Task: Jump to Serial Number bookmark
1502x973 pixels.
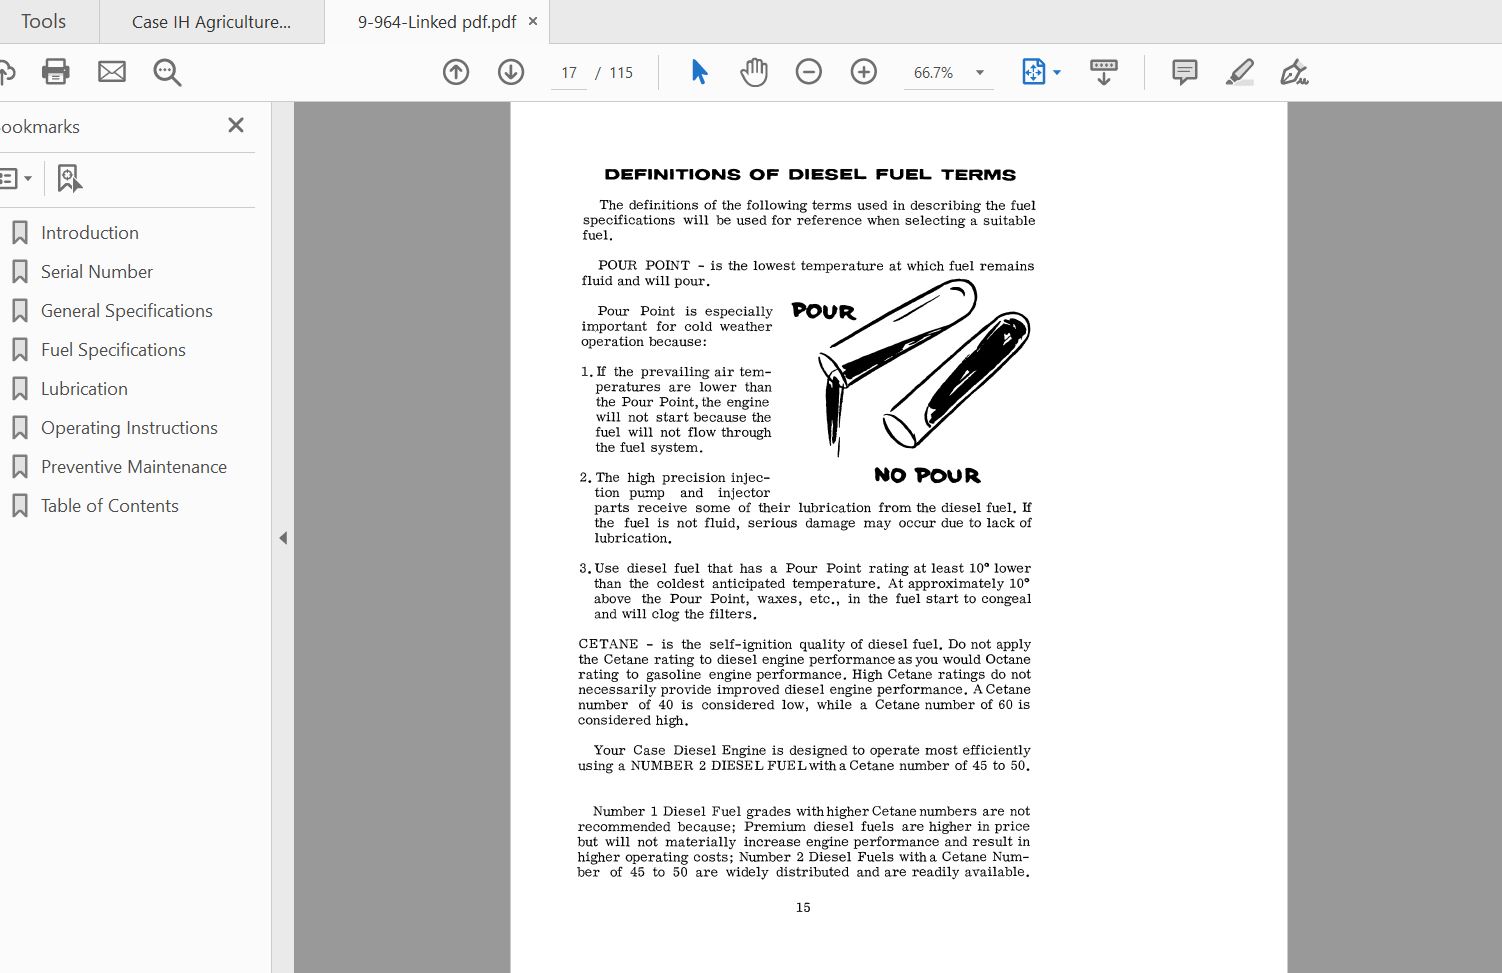Action: [x=96, y=272]
